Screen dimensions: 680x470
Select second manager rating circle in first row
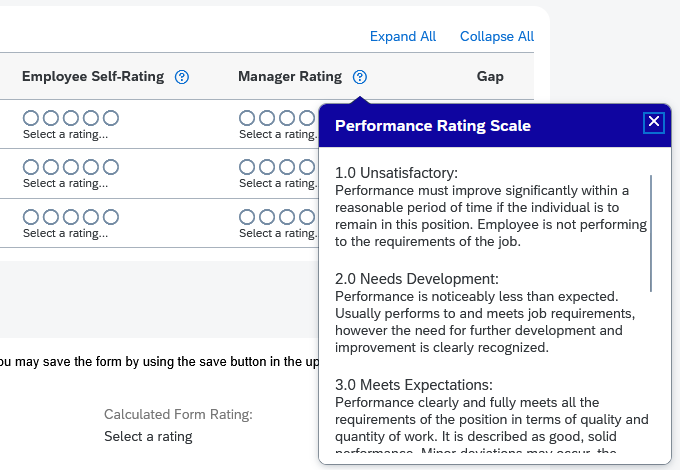coord(267,118)
